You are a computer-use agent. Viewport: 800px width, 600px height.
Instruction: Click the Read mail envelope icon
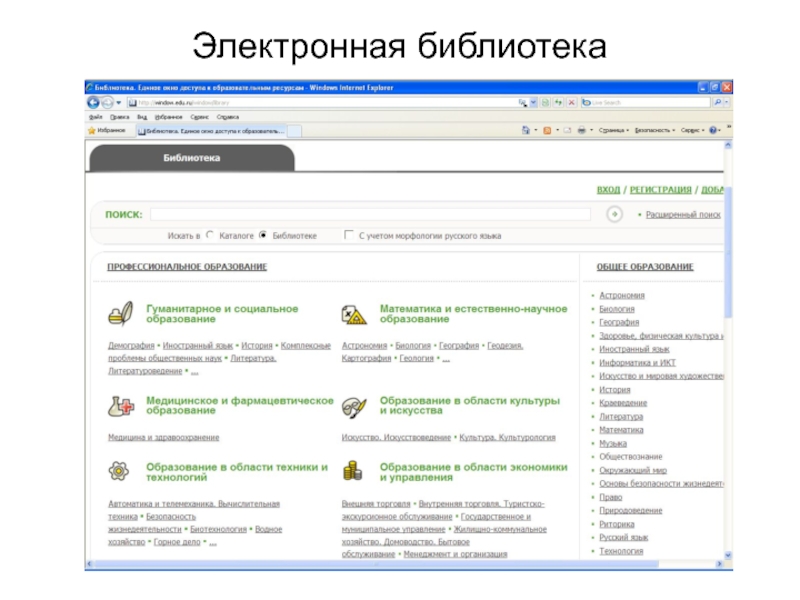click(567, 131)
